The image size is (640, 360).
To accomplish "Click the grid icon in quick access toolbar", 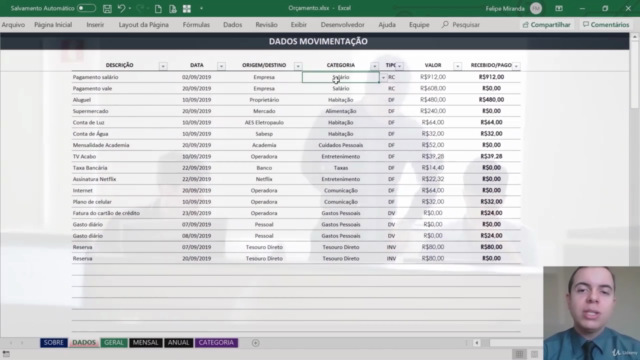I will pyautogui.click(x=187, y=9).
